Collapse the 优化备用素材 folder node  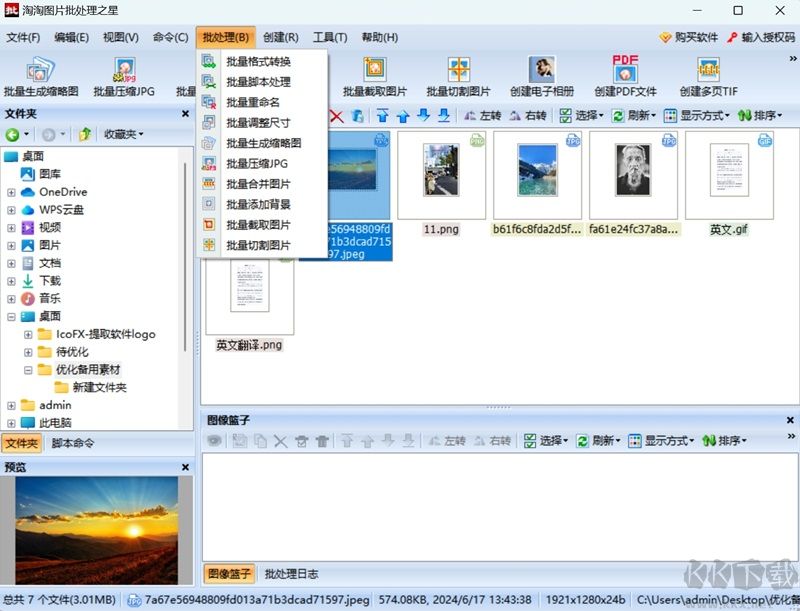(x=29, y=370)
